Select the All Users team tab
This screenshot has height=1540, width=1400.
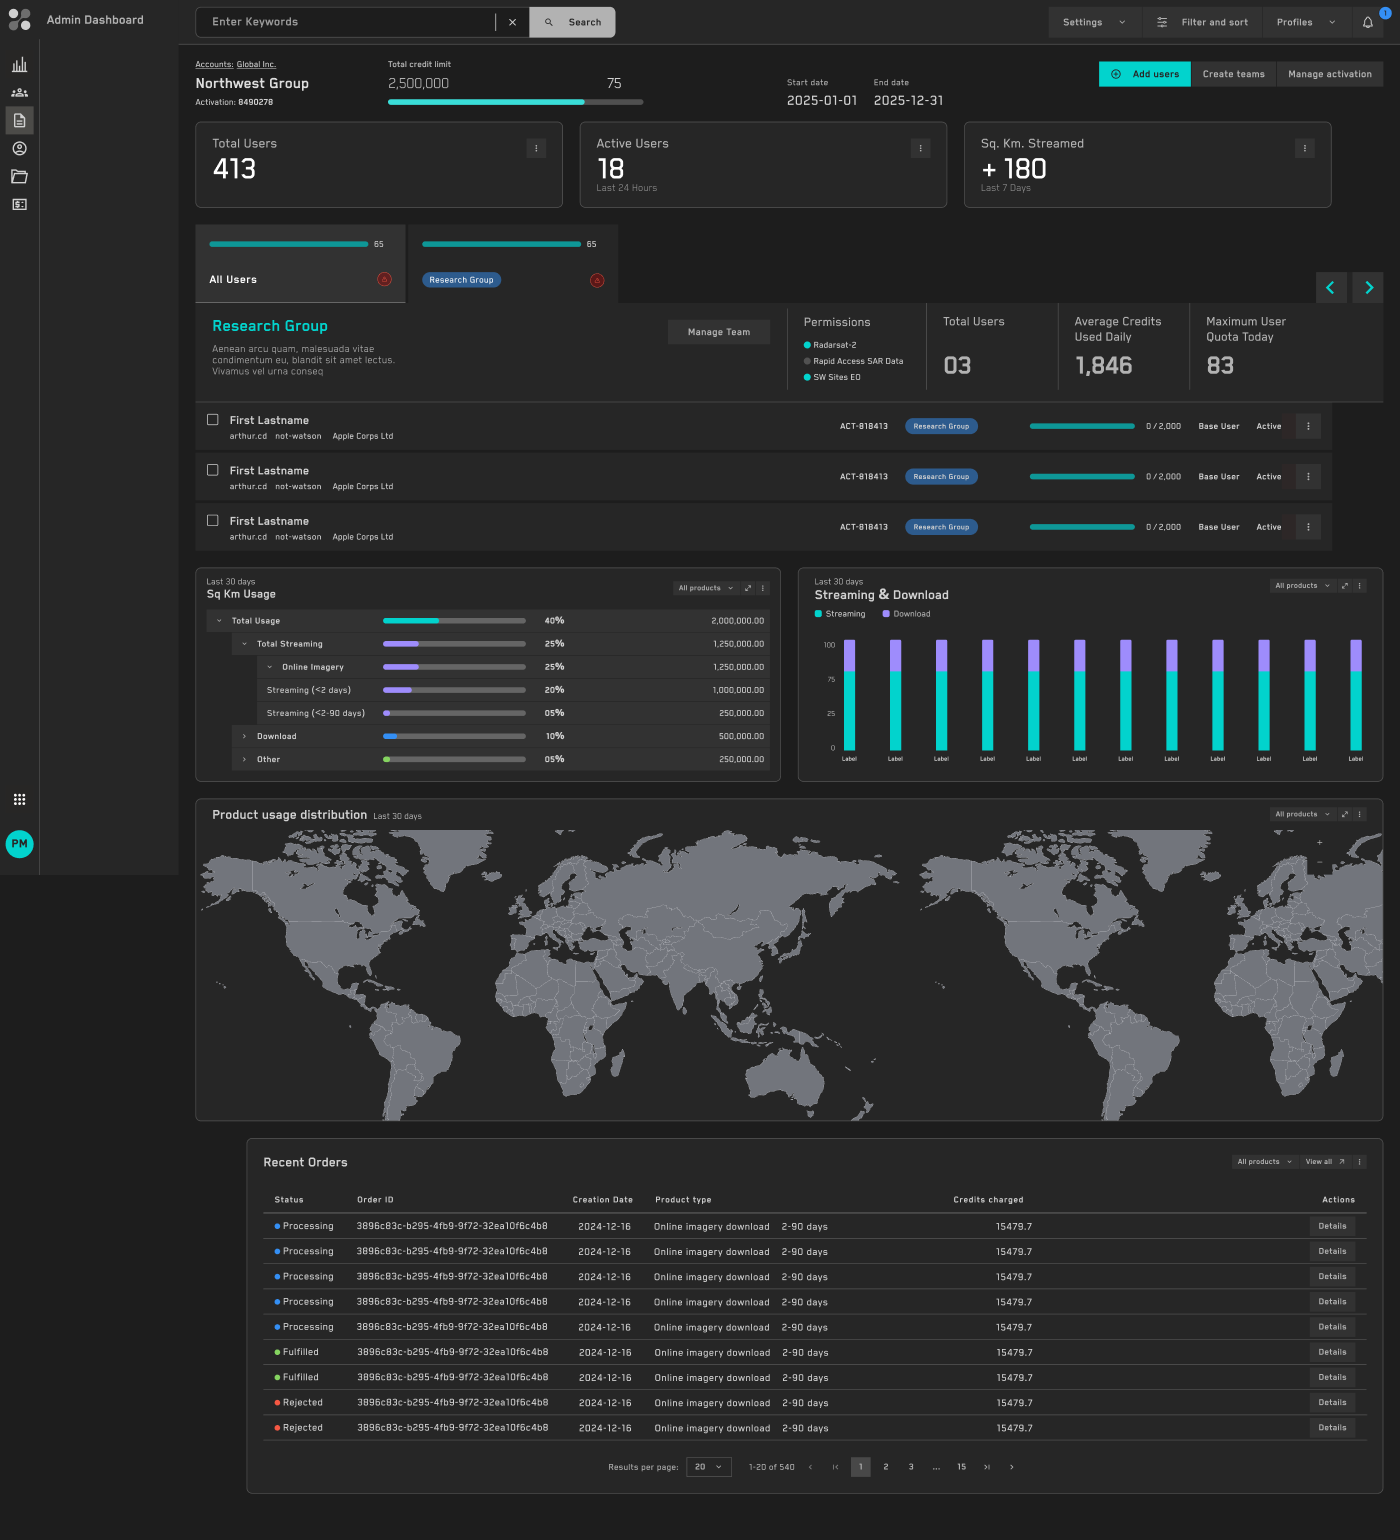300,263
